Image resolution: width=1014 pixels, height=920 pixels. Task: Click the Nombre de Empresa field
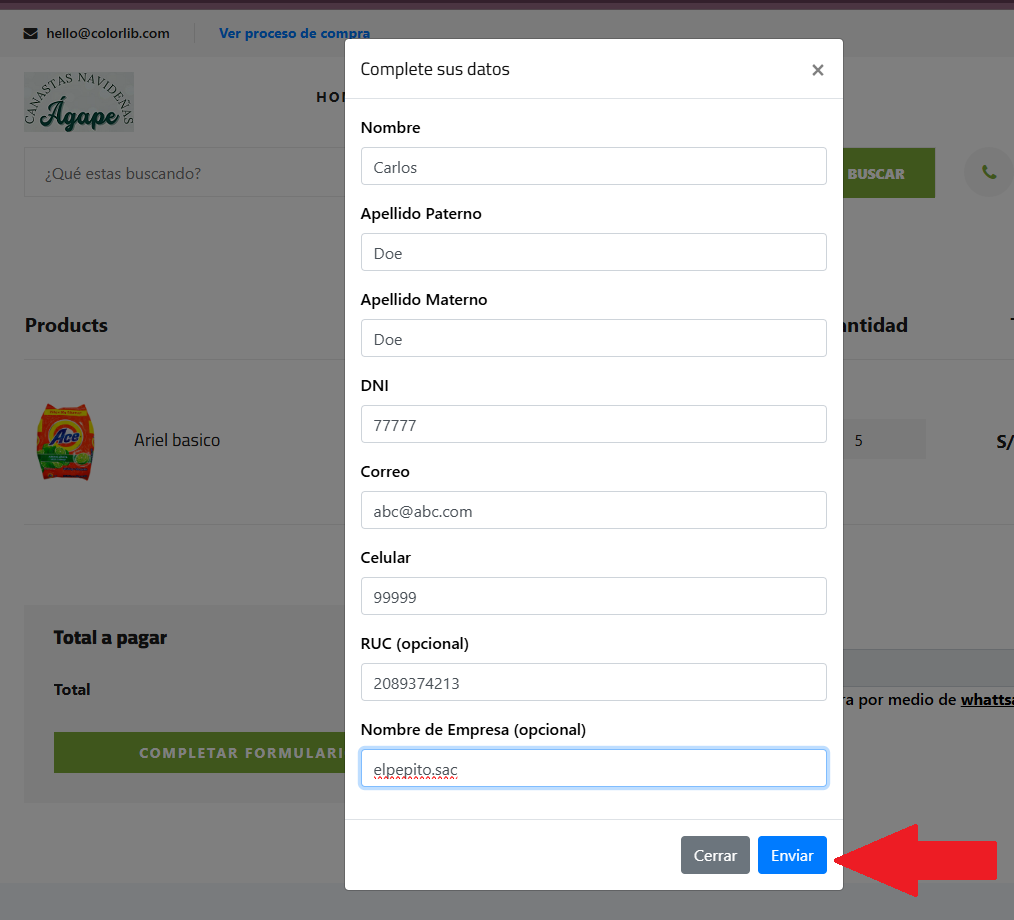click(x=593, y=769)
